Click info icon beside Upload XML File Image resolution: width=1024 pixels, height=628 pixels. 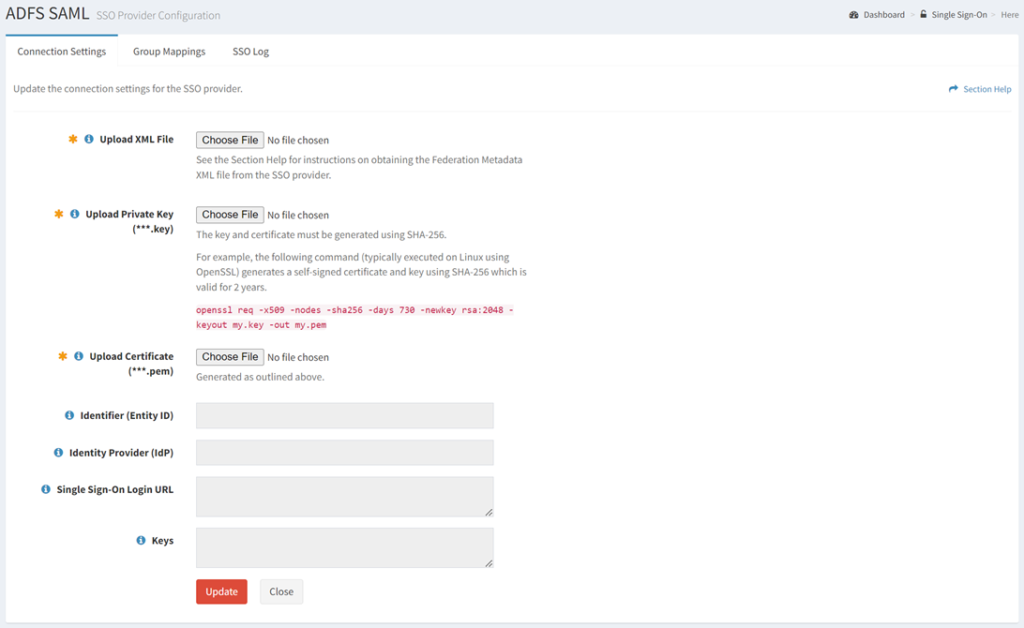(89, 140)
